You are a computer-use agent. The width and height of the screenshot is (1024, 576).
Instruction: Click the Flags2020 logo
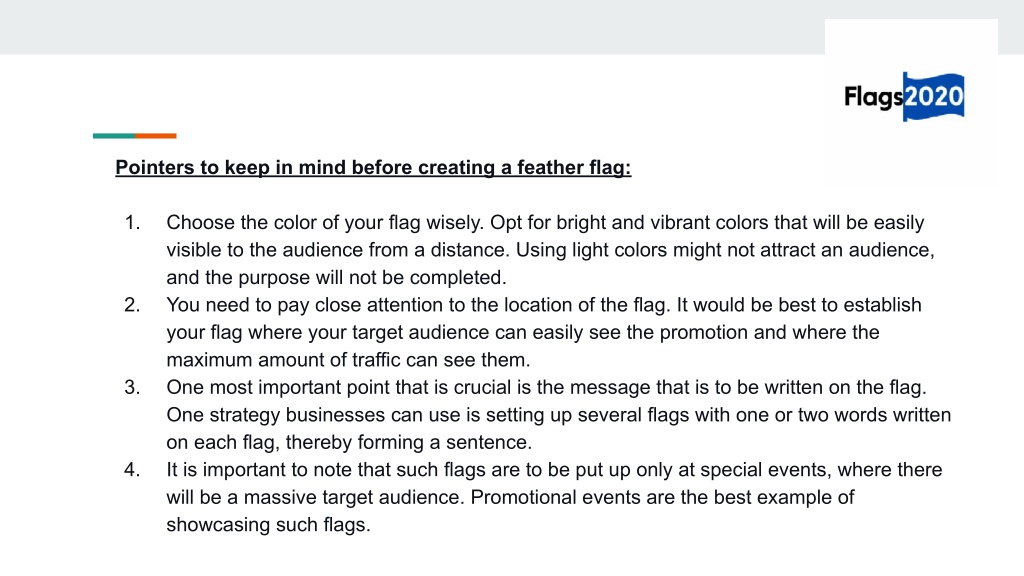tap(904, 97)
